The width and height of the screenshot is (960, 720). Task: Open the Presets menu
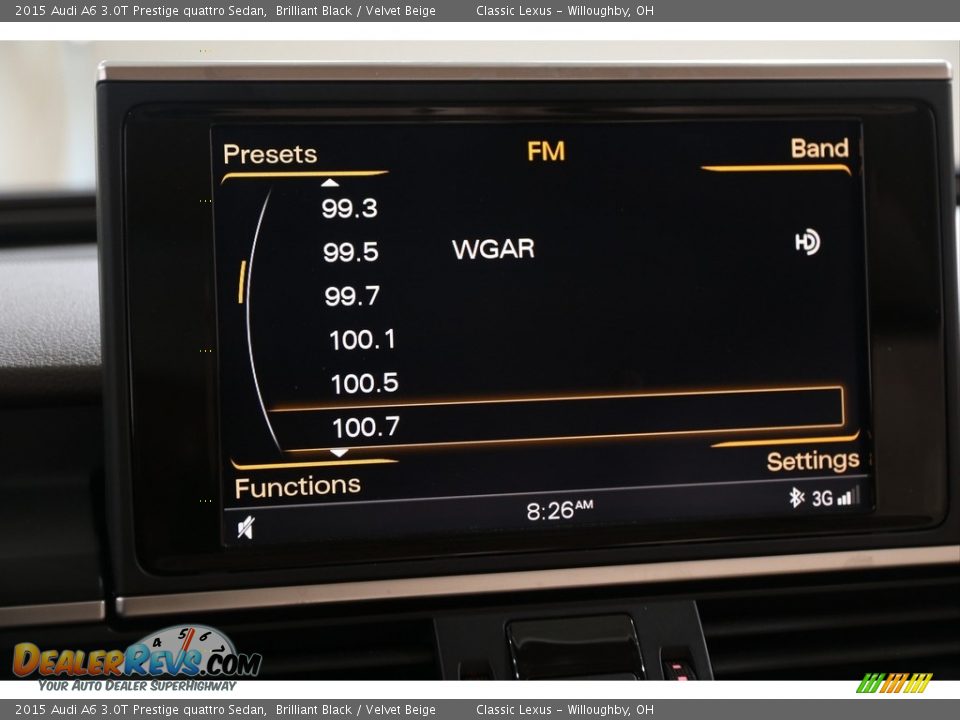tap(270, 154)
